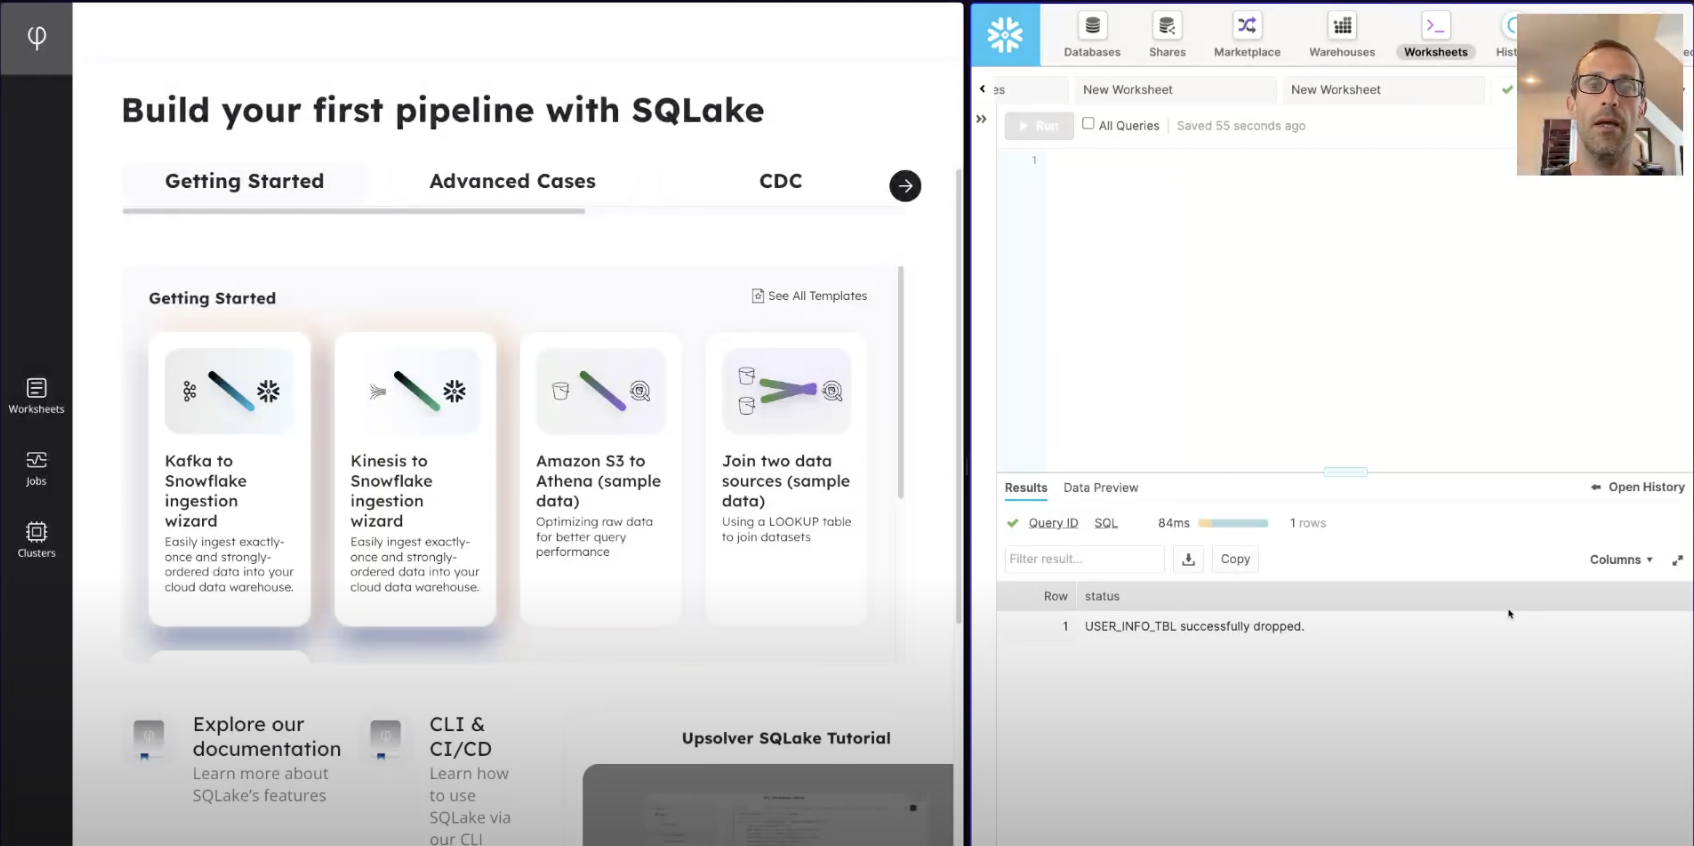Select the CDC tab
This screenshot has height=846, width=1694.
(780, 181)
